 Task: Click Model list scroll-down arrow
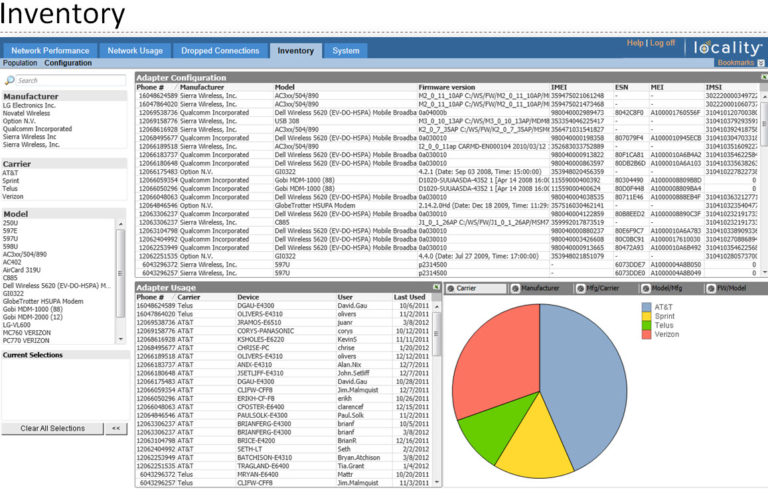click(120, 339)
